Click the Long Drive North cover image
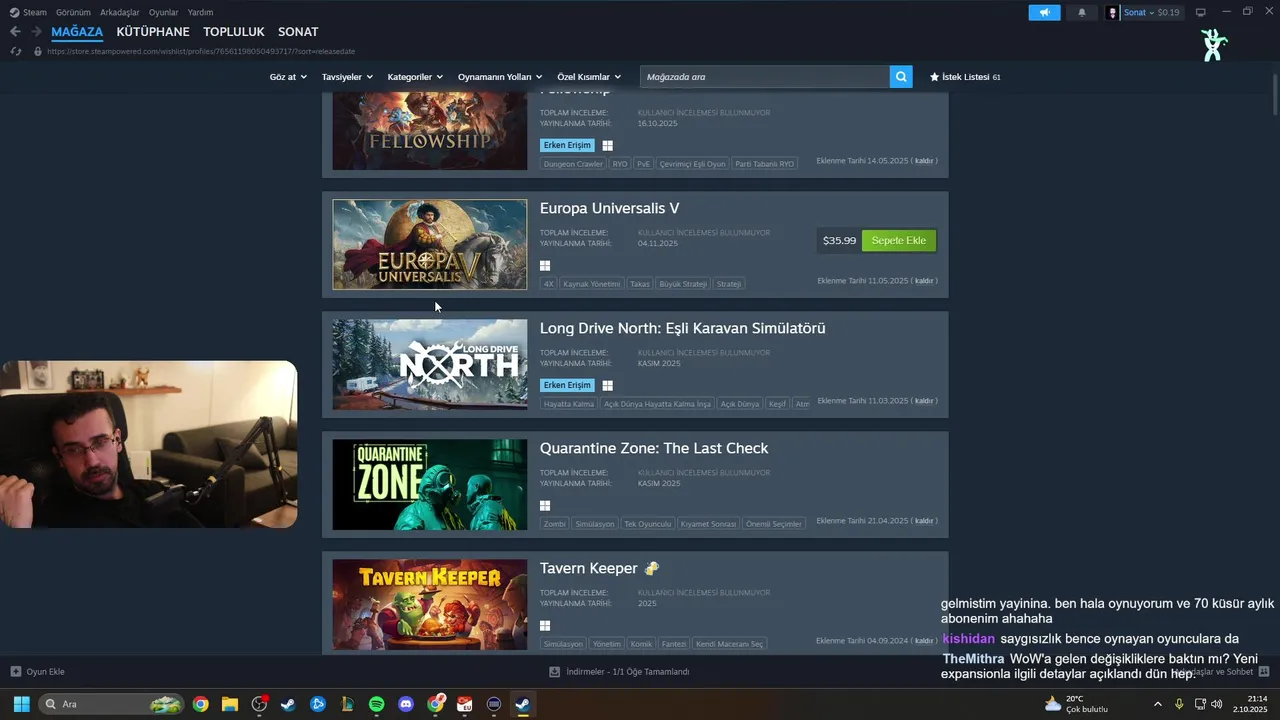Screen dimensions: 1280x720 point(430,365)
